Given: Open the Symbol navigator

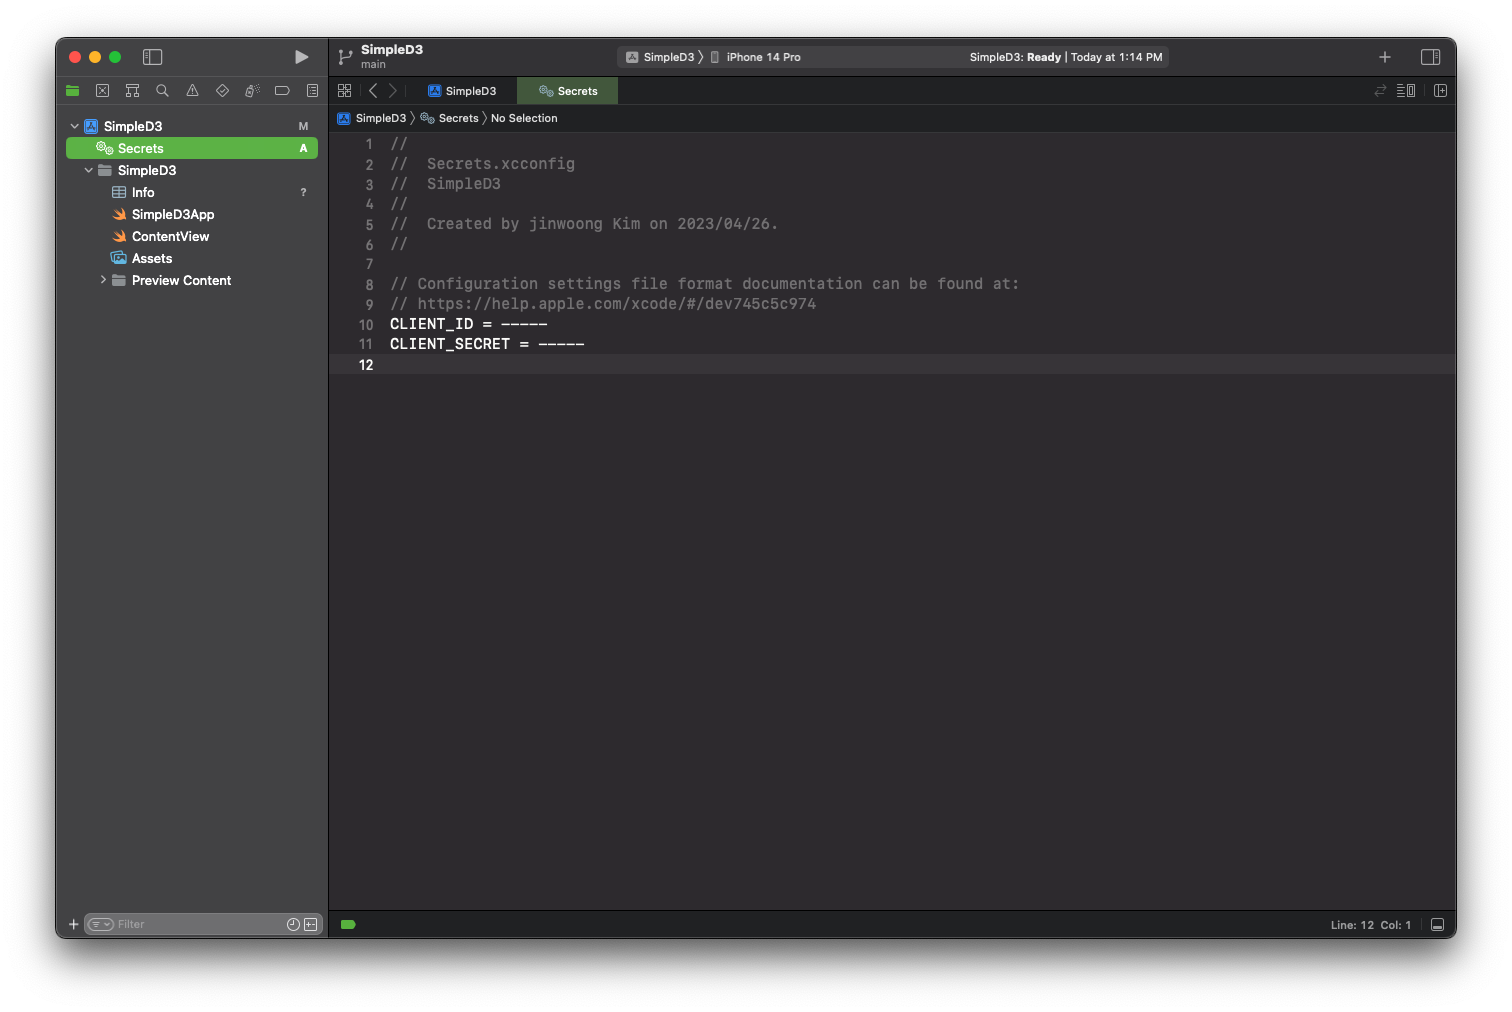Looking at the screenshot, I should tap(132, 91).
